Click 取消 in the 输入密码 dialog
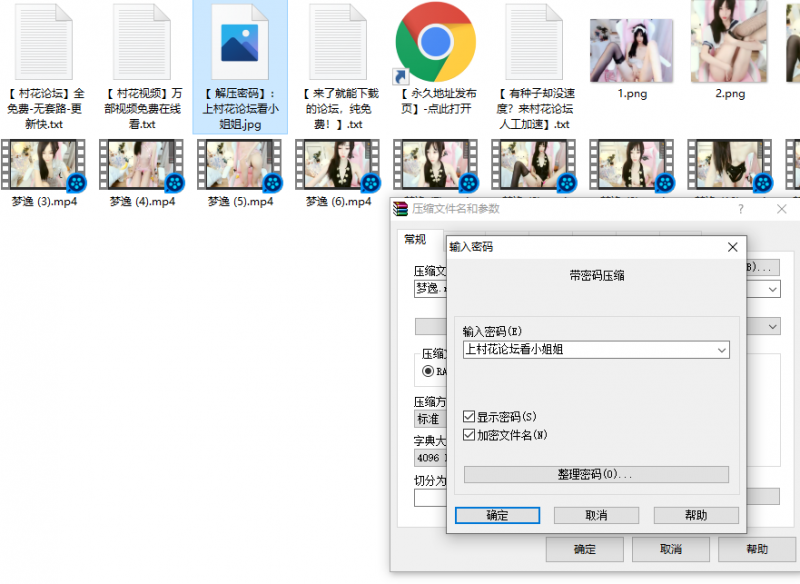This screenshot has width=800, height=584. point(596,515)
